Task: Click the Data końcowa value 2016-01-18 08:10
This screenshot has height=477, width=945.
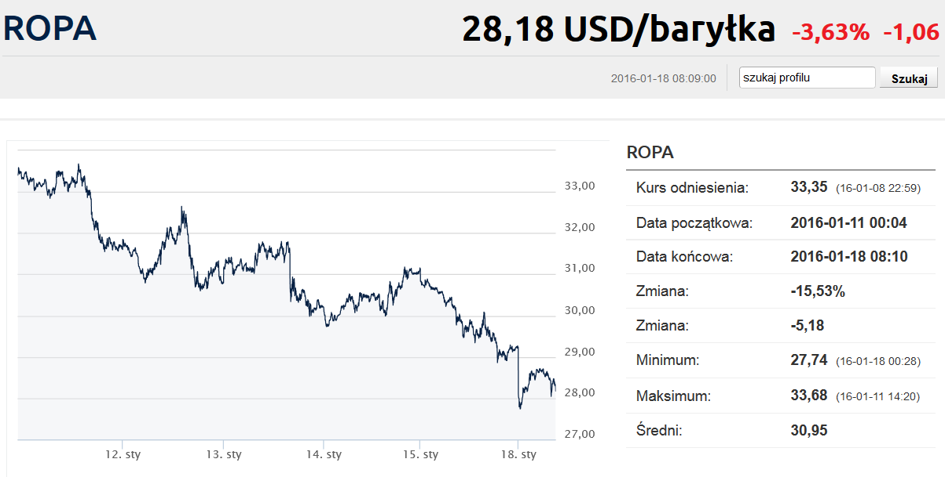Action: (849, 256)
